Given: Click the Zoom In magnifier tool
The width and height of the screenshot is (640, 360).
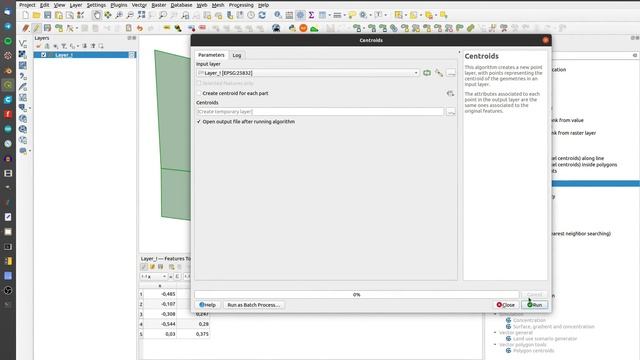Looking at the screenshot, I should [x=119, y=15].
